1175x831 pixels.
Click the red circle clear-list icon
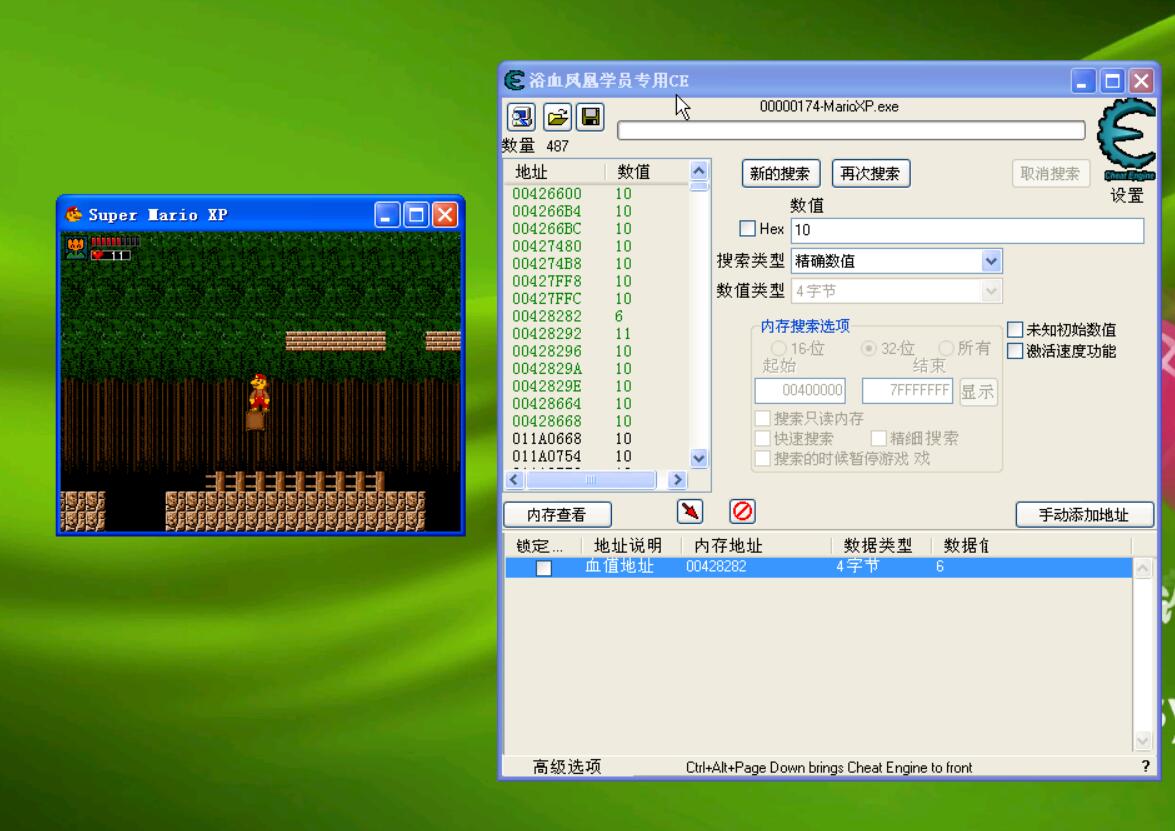[x=742, y=512]
